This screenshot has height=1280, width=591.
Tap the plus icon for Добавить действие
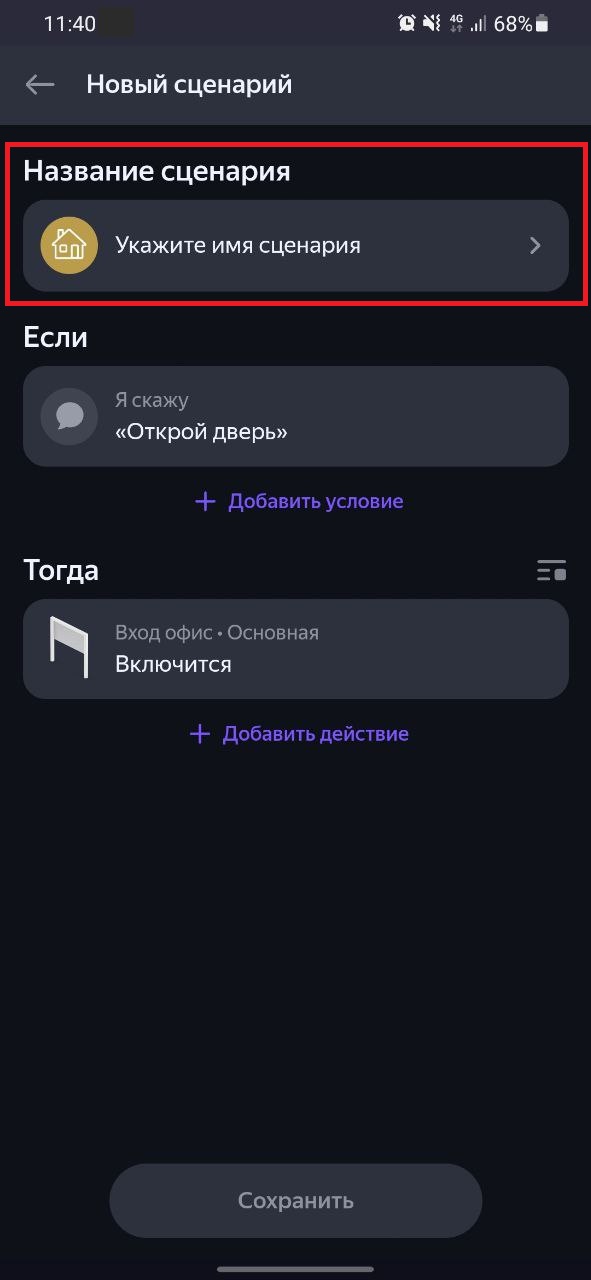coord(200,734)
